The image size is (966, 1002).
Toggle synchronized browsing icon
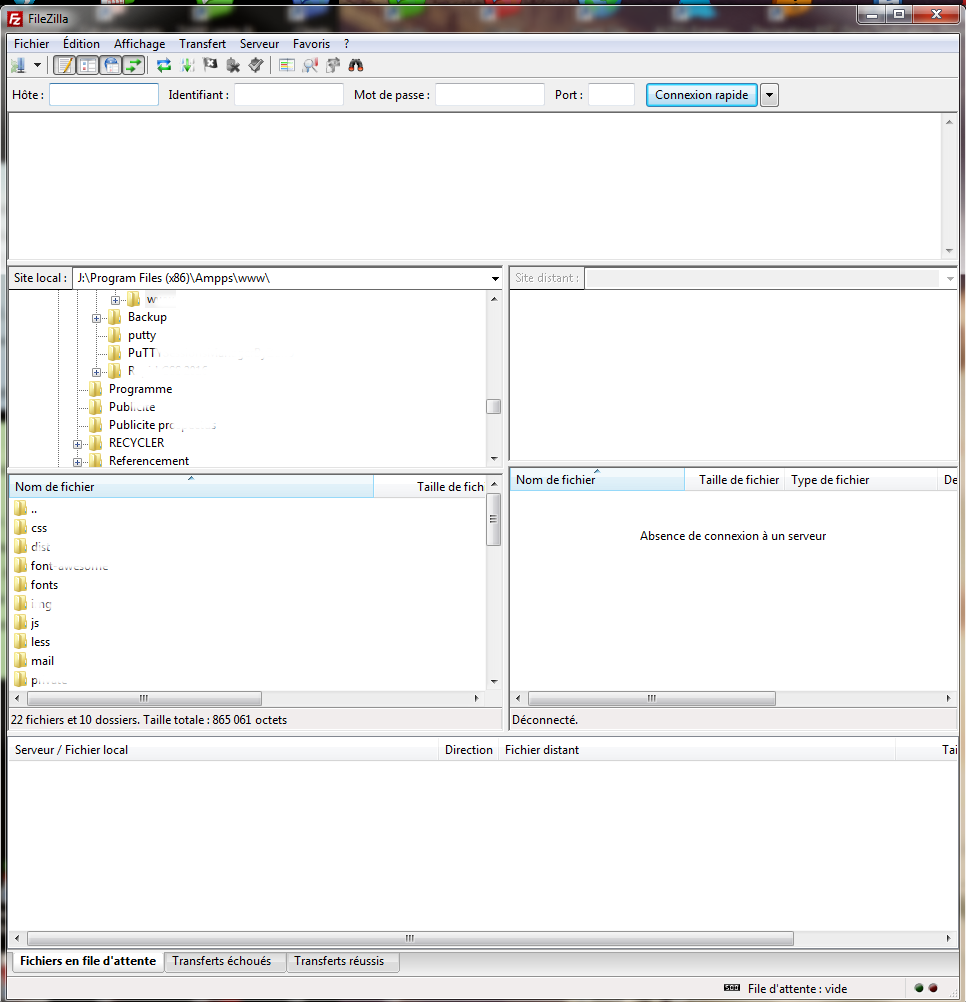pos(333,65)
